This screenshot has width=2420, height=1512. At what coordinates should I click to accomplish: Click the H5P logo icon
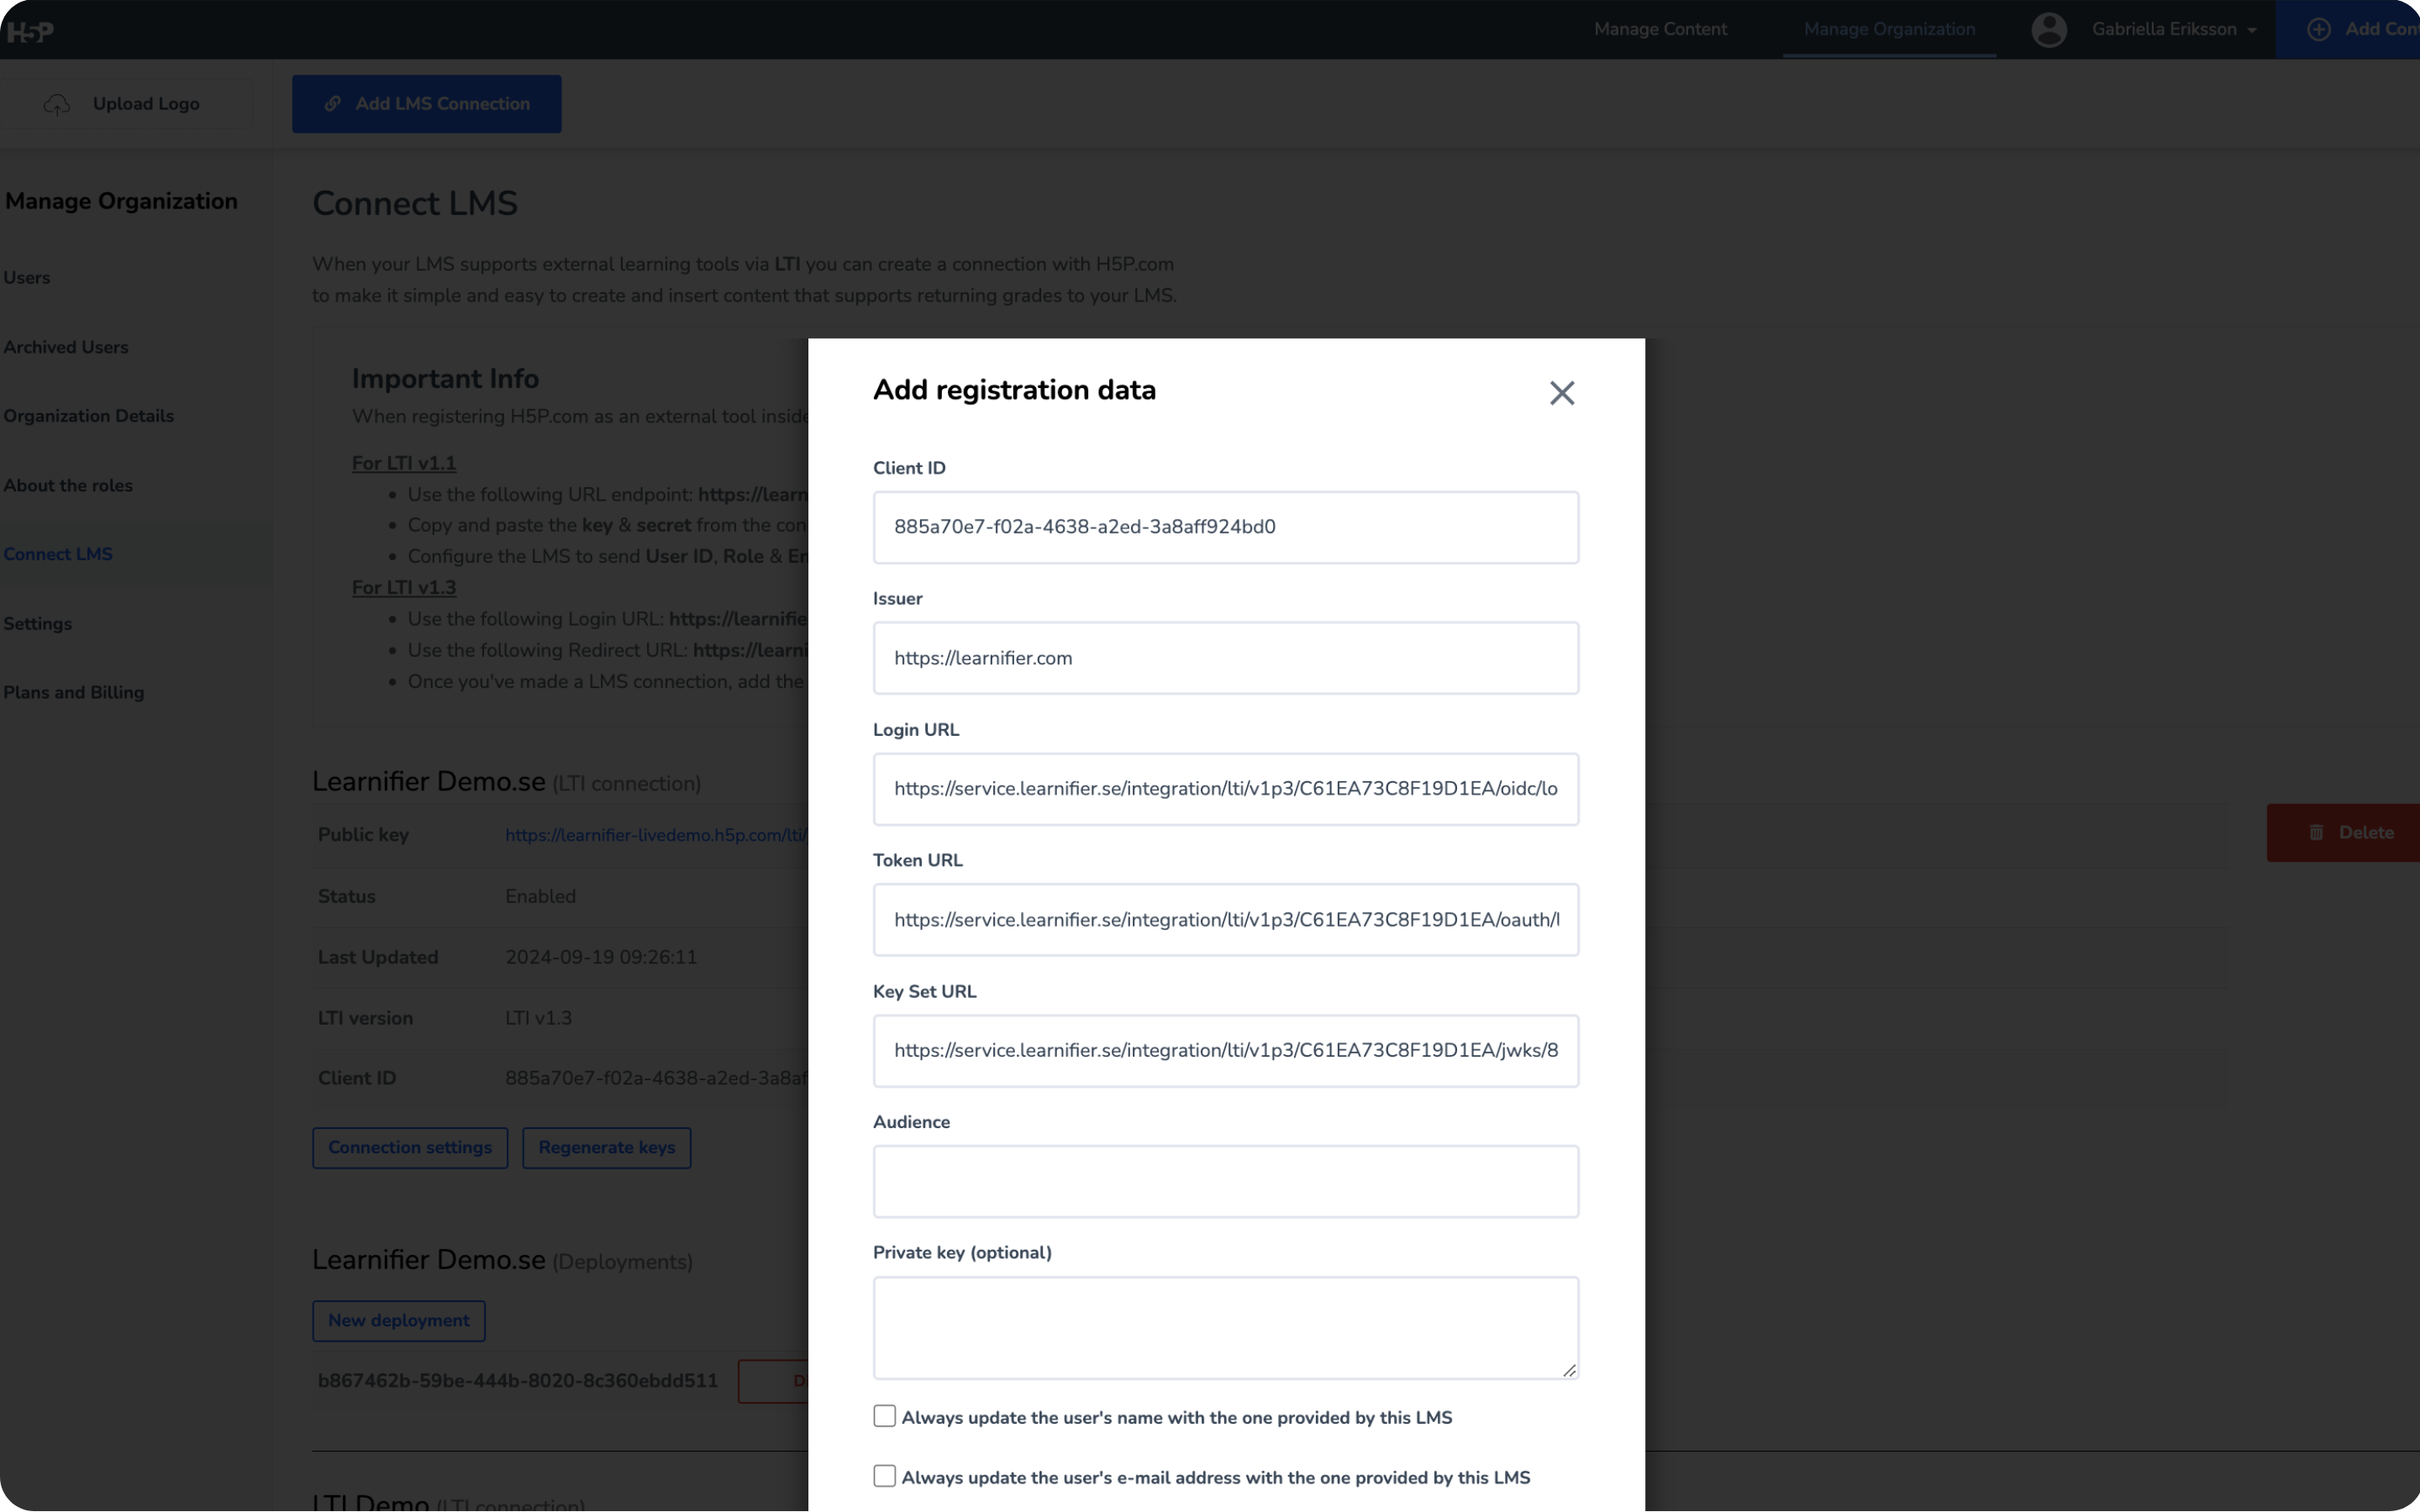tap(29, 31)
